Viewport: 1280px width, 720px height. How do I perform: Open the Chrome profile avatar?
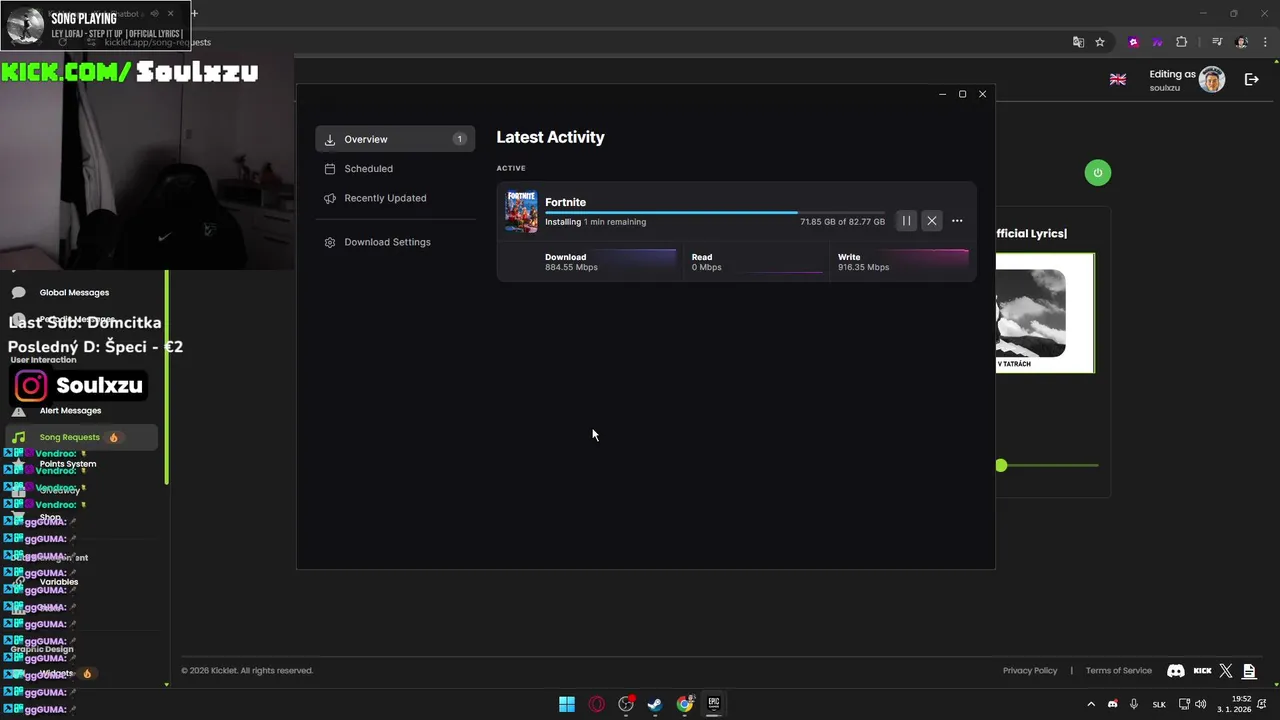coord(1241,42)
